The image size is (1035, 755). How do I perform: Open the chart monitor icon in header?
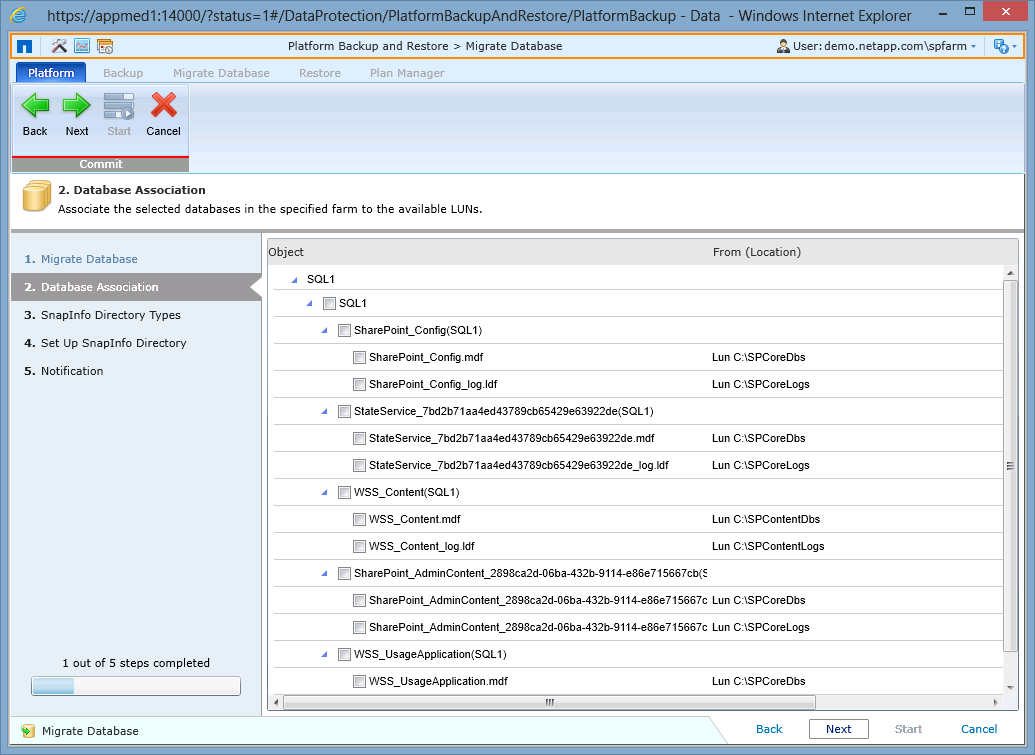(82, 46)
